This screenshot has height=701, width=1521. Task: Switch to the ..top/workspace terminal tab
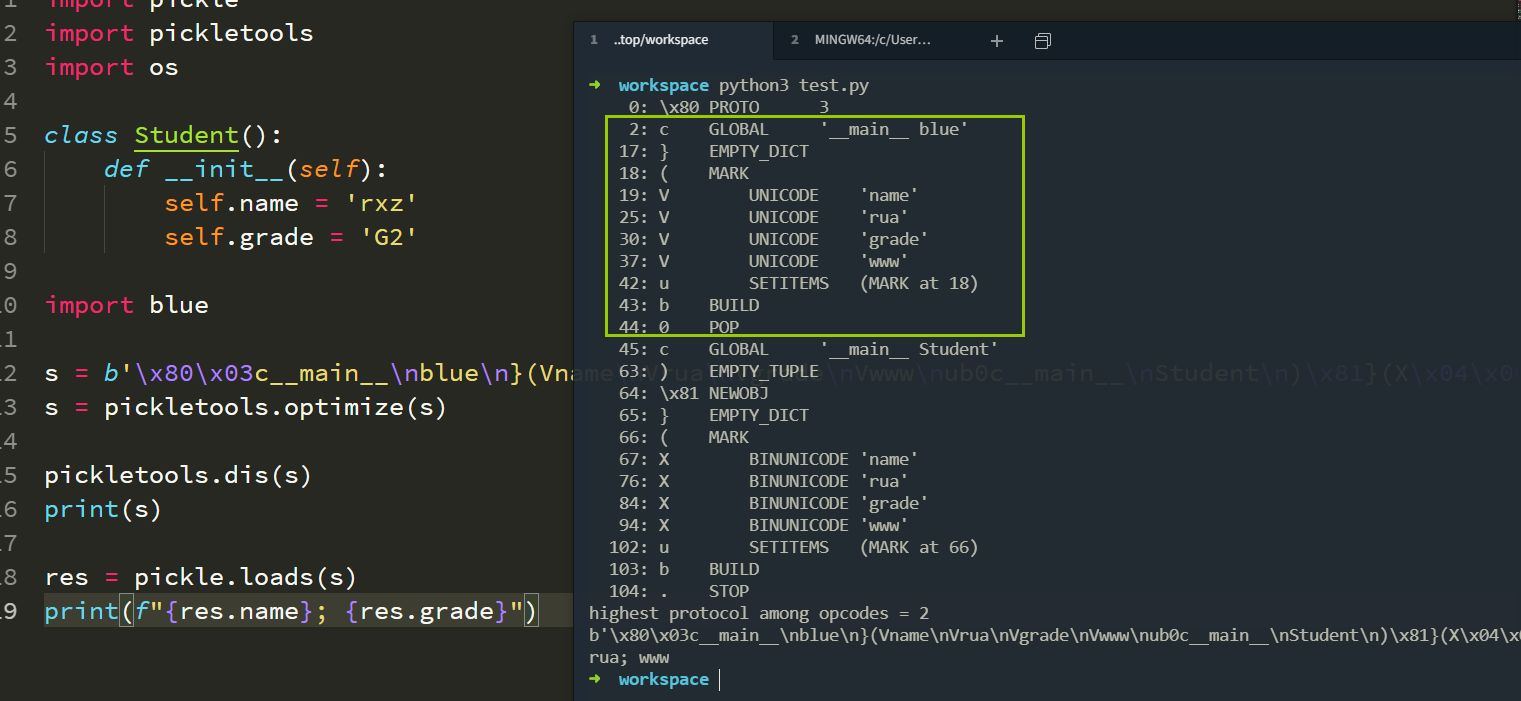coord(660,40)
